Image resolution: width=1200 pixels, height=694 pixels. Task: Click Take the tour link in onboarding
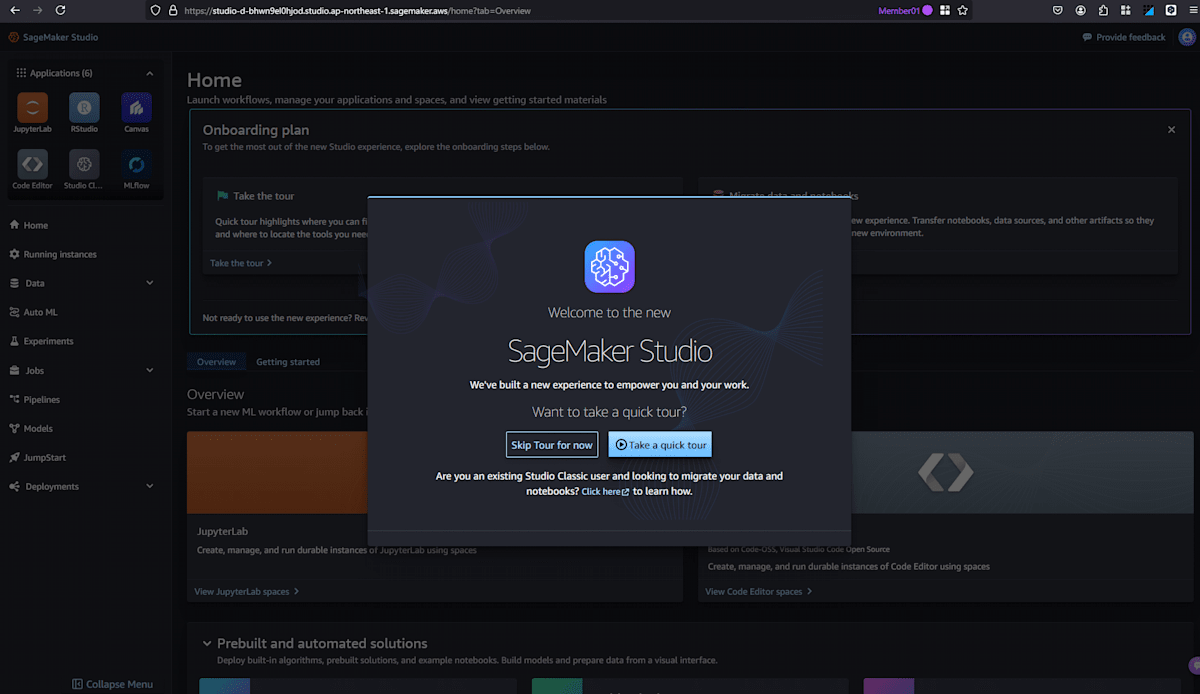point(240,263)
